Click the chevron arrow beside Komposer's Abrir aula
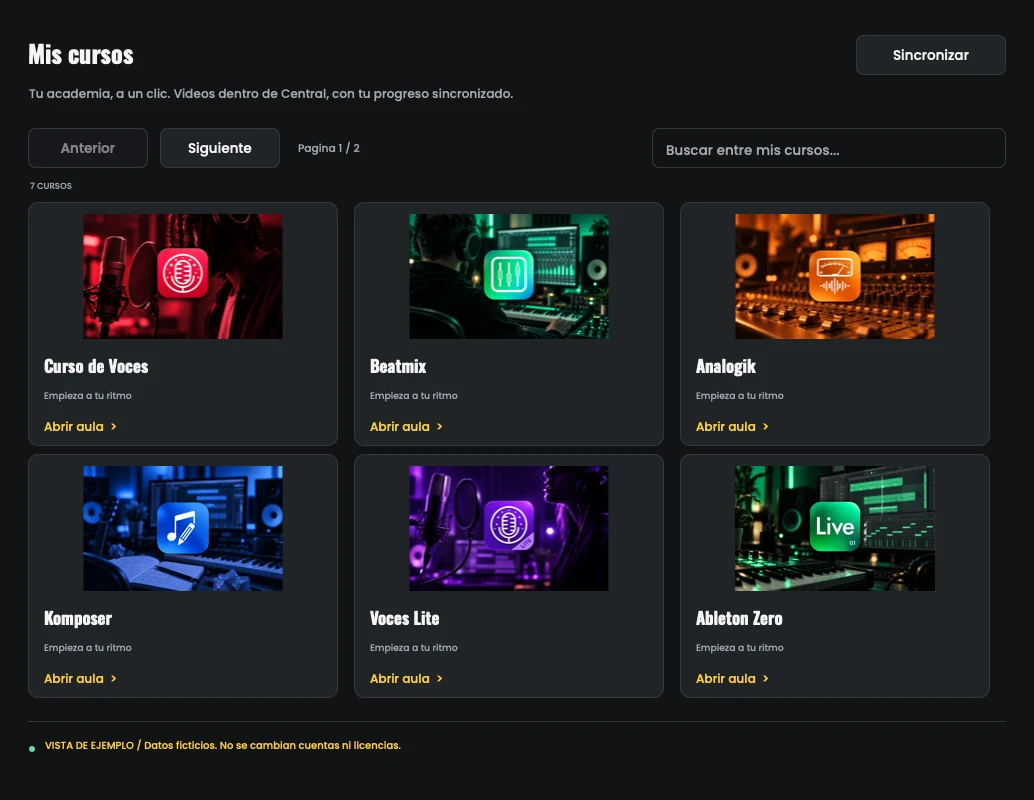 [x=113, y=679]
